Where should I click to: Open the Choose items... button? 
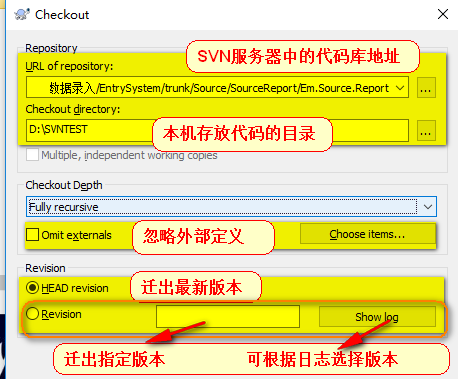click(x=368, y=234)
